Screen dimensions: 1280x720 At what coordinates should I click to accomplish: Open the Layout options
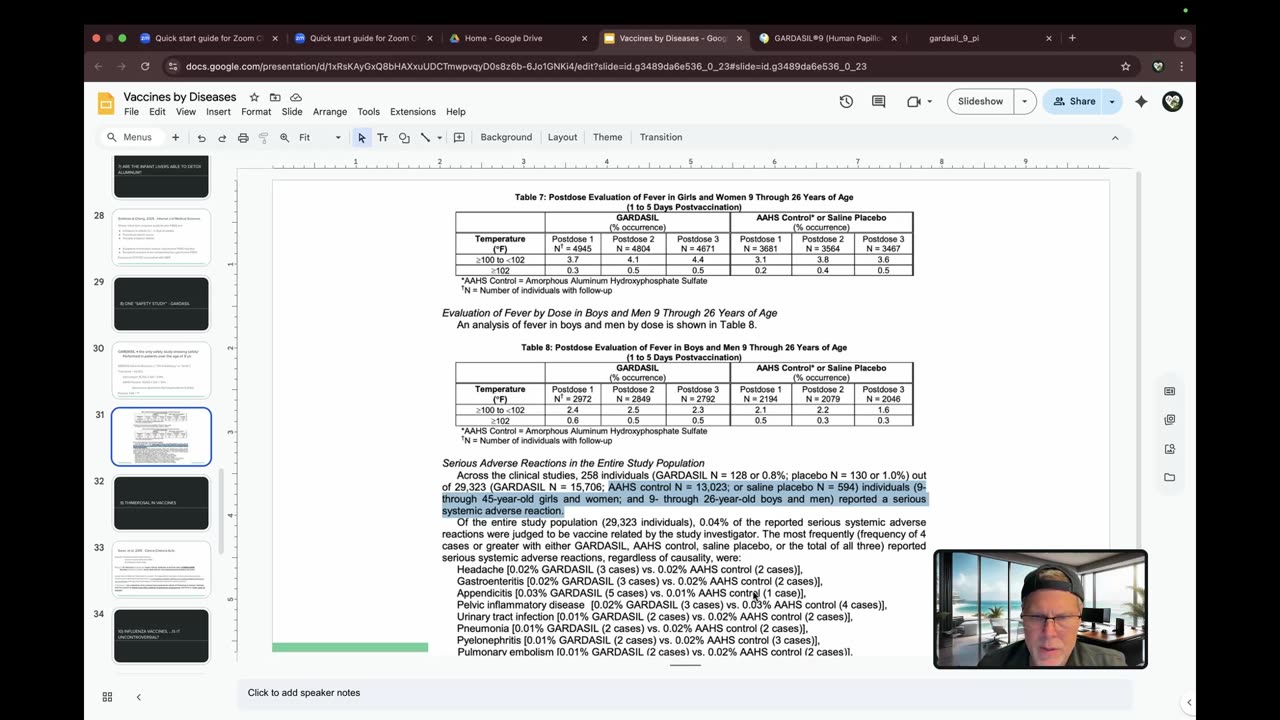point(562,137)
